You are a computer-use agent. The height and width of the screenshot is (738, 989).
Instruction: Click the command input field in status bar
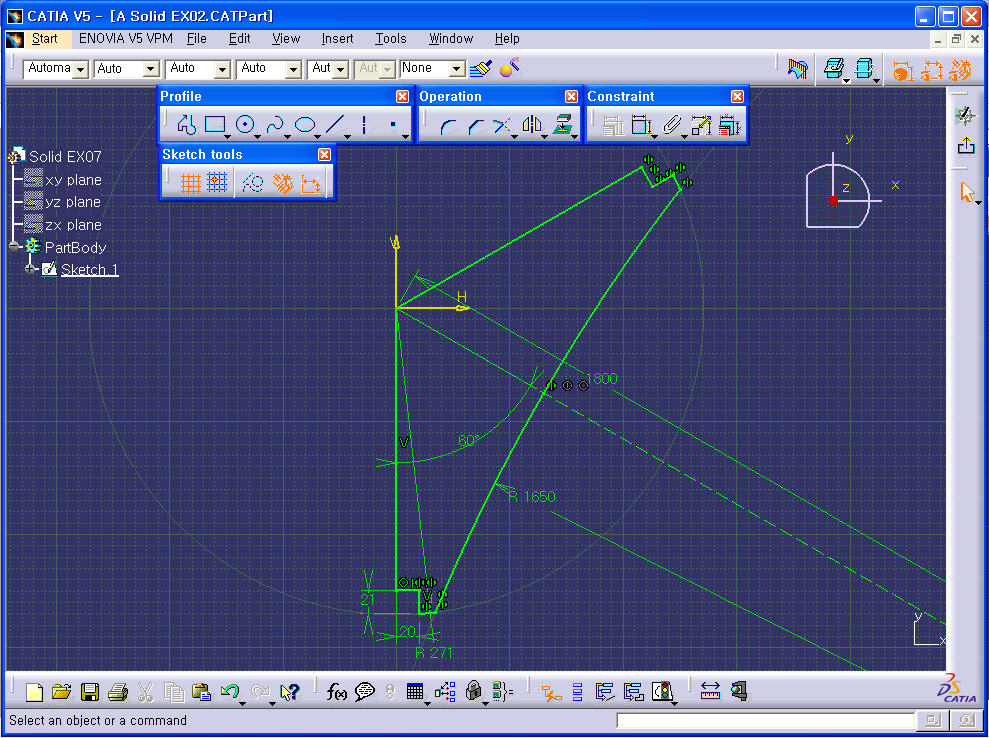coord(765,720)
